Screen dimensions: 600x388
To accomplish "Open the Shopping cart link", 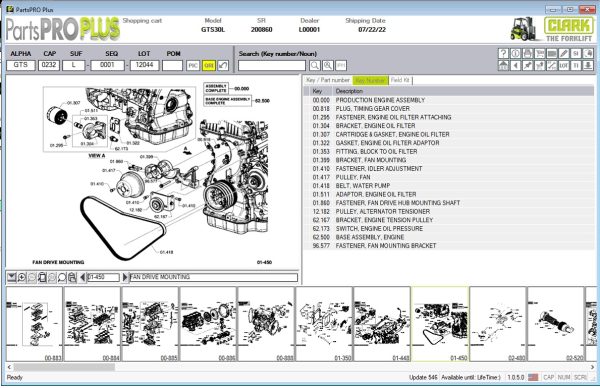I will click(142, 21).
